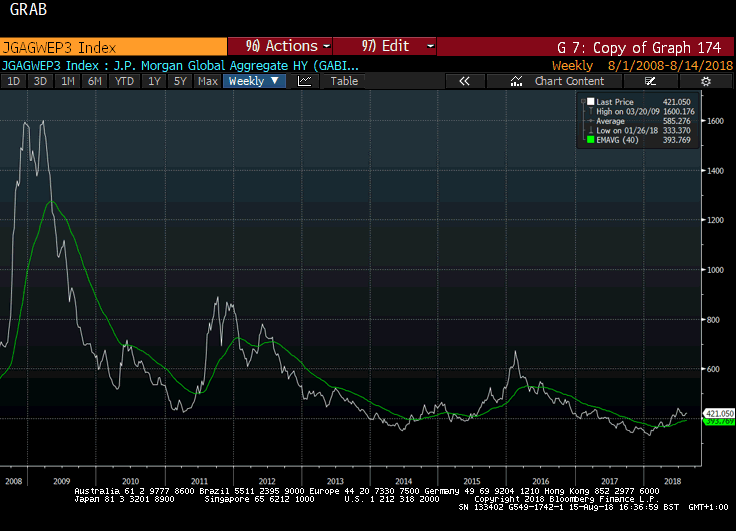Viewport: 736px width, 531px height.
Task: Select the 6M period option
Action: click(x=94, y=81)
